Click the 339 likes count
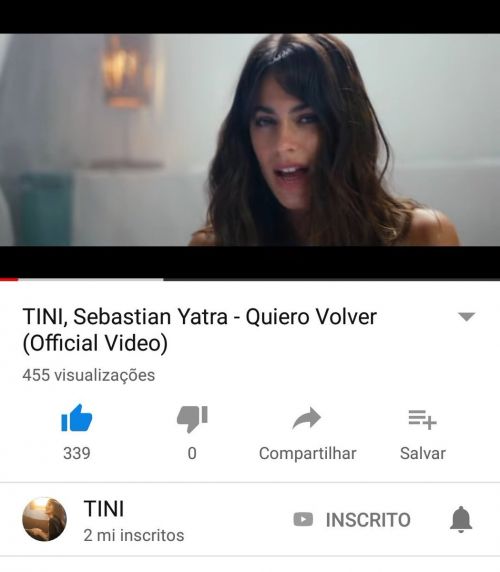500x572 pixels. click(77, 453)
